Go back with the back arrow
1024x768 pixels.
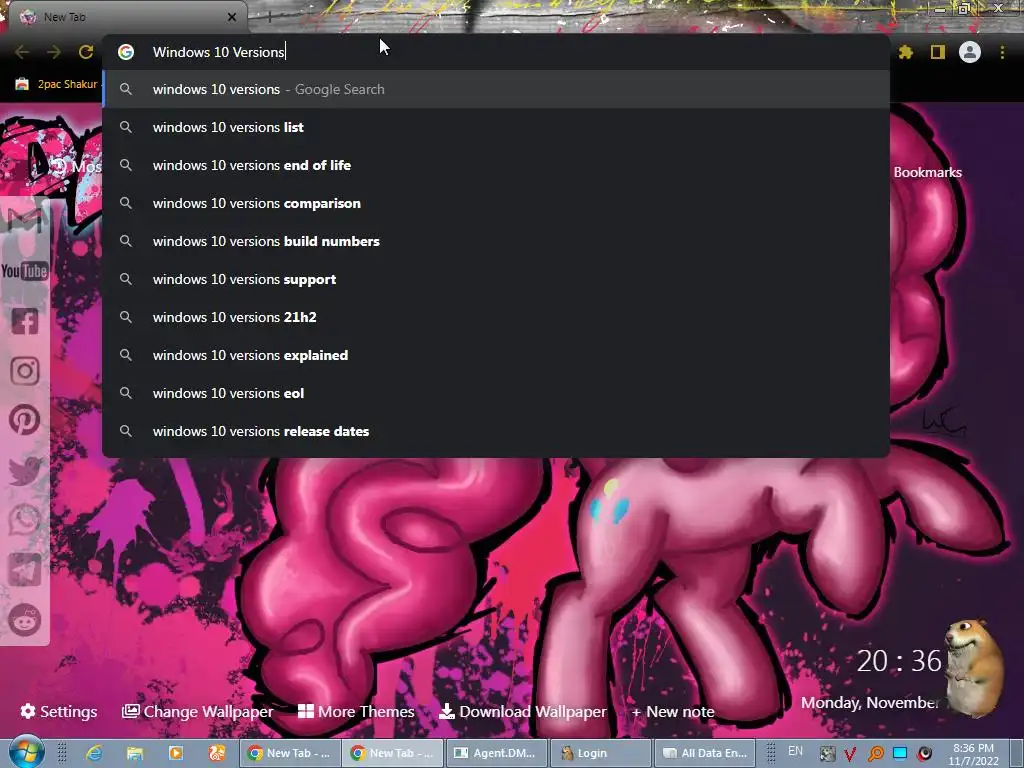[22, 52]
